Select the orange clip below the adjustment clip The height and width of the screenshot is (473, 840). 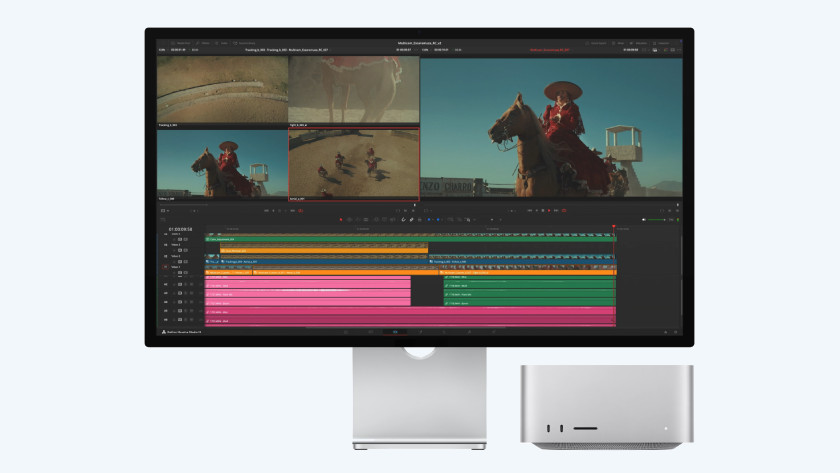point(324,250)
